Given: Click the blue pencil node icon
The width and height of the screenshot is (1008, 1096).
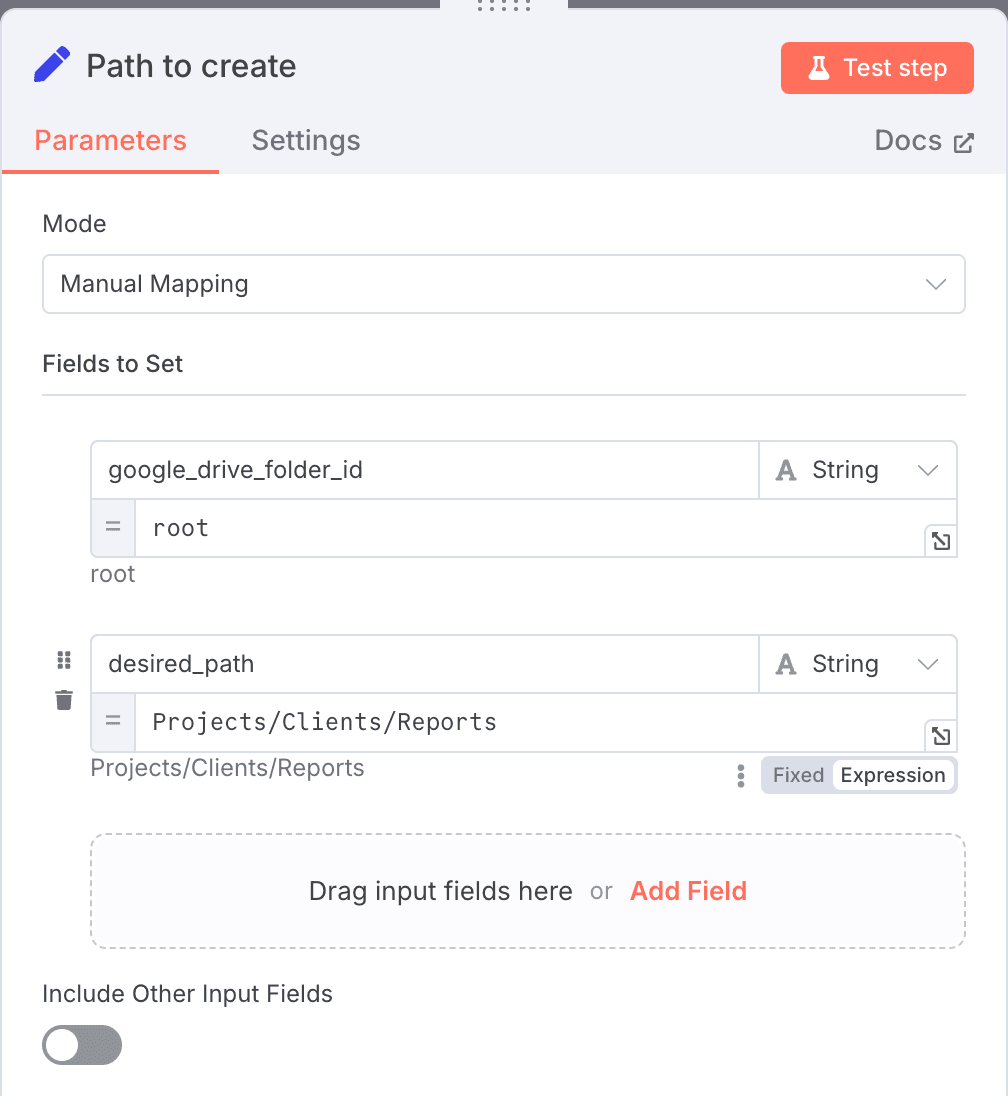Looking at the screenshot, I should [x=52, y=65].
